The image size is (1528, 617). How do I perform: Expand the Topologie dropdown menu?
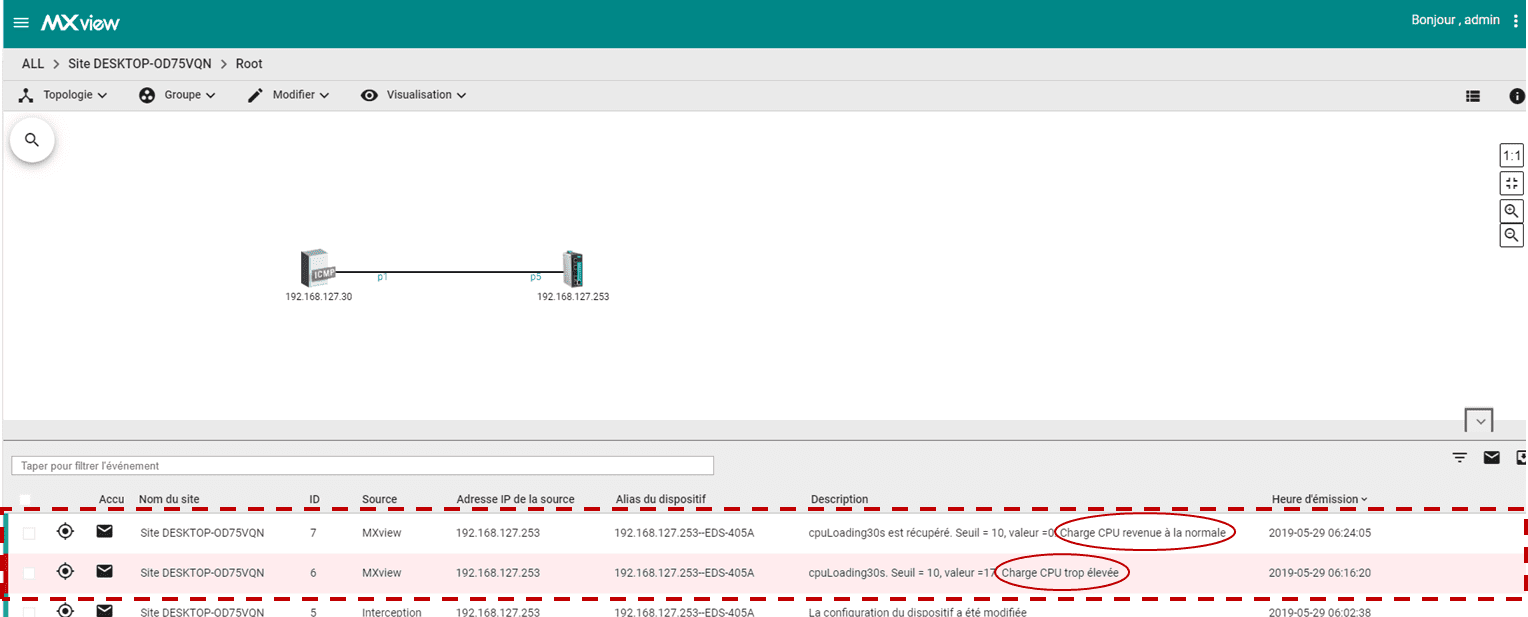[x=65, y=95]
